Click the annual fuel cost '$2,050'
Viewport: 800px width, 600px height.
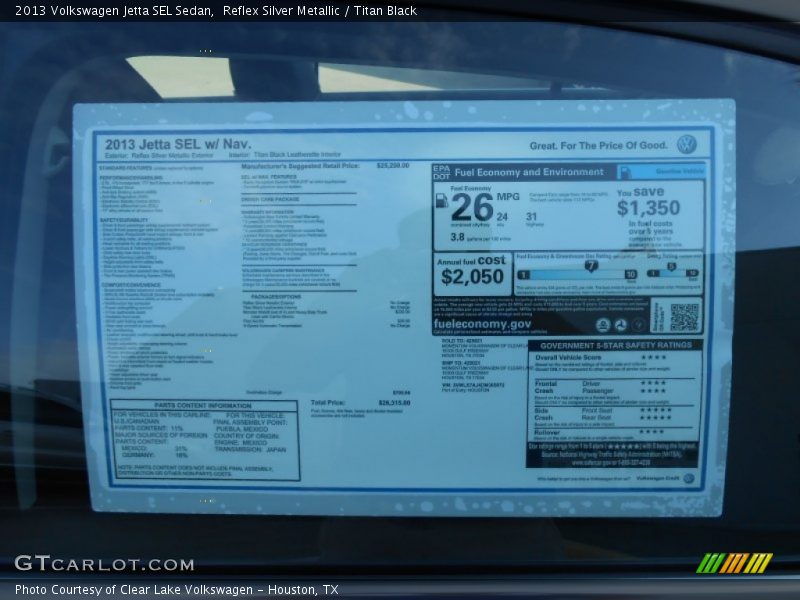472,277
